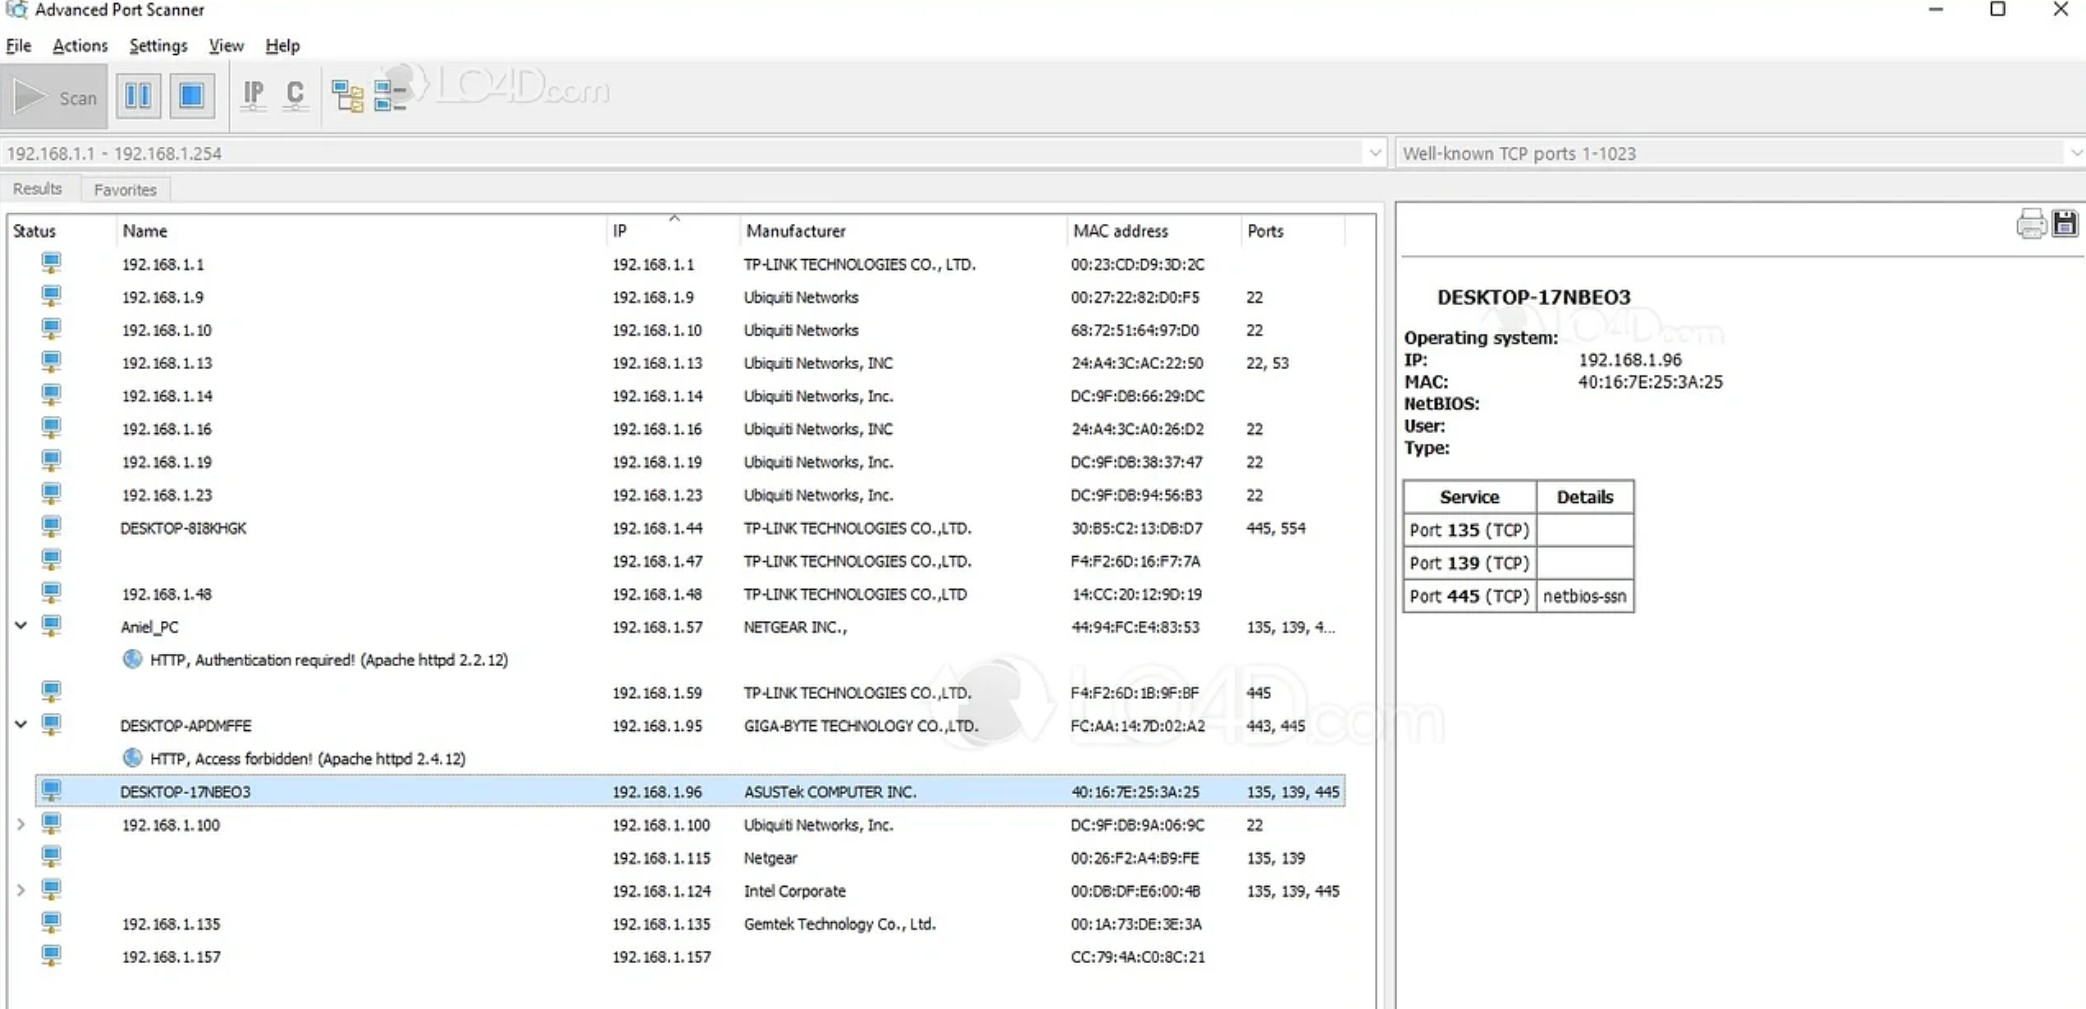Select the Netgear 192.168.1.115 row
This screenshot has height=1009, width=2086.
pyautogui.click(x=690, y=858)
